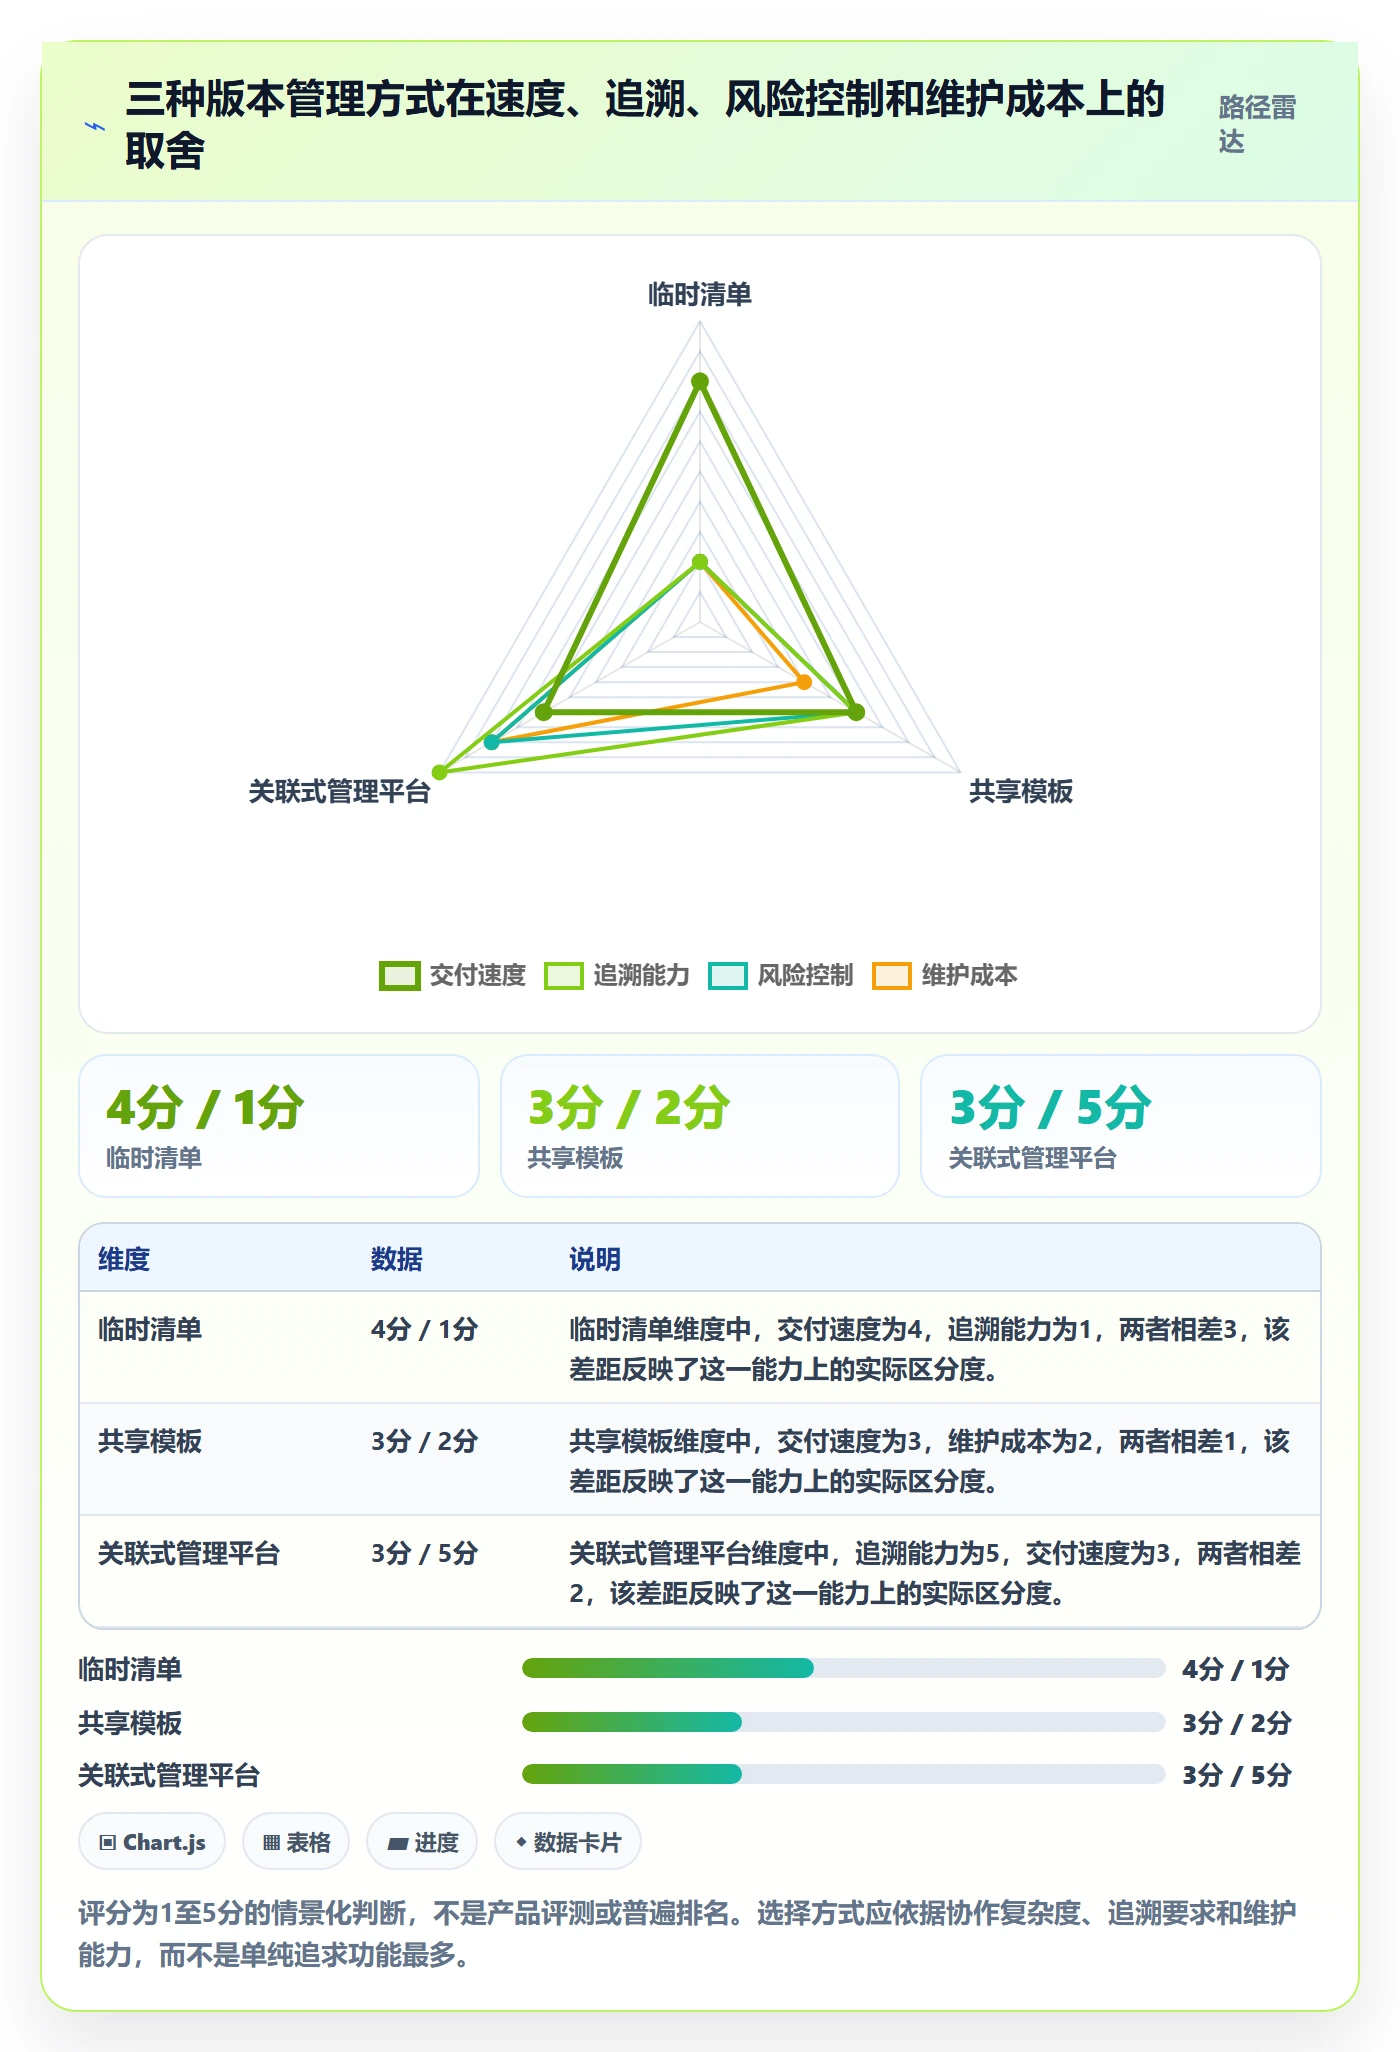Toggle the 维护成本 legend item
The image size is (1400, 2052).
coord(945,975)
